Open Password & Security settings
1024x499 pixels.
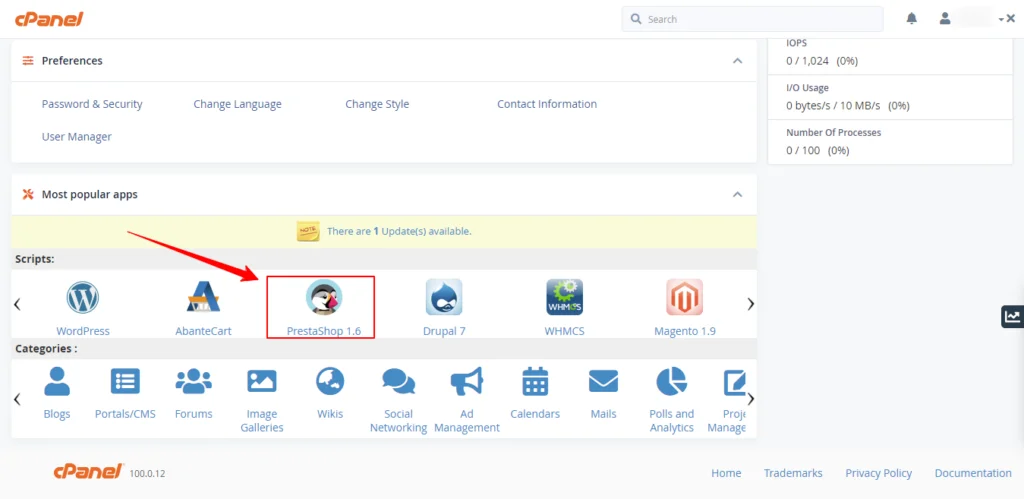click(92, 104)
